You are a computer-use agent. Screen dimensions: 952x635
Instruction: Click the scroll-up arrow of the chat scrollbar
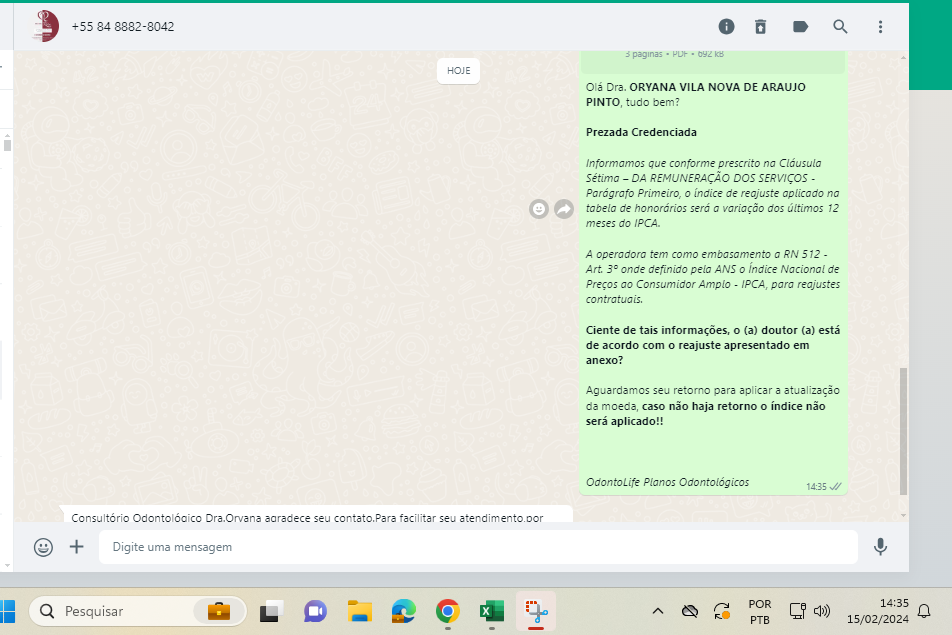point(903,57)
